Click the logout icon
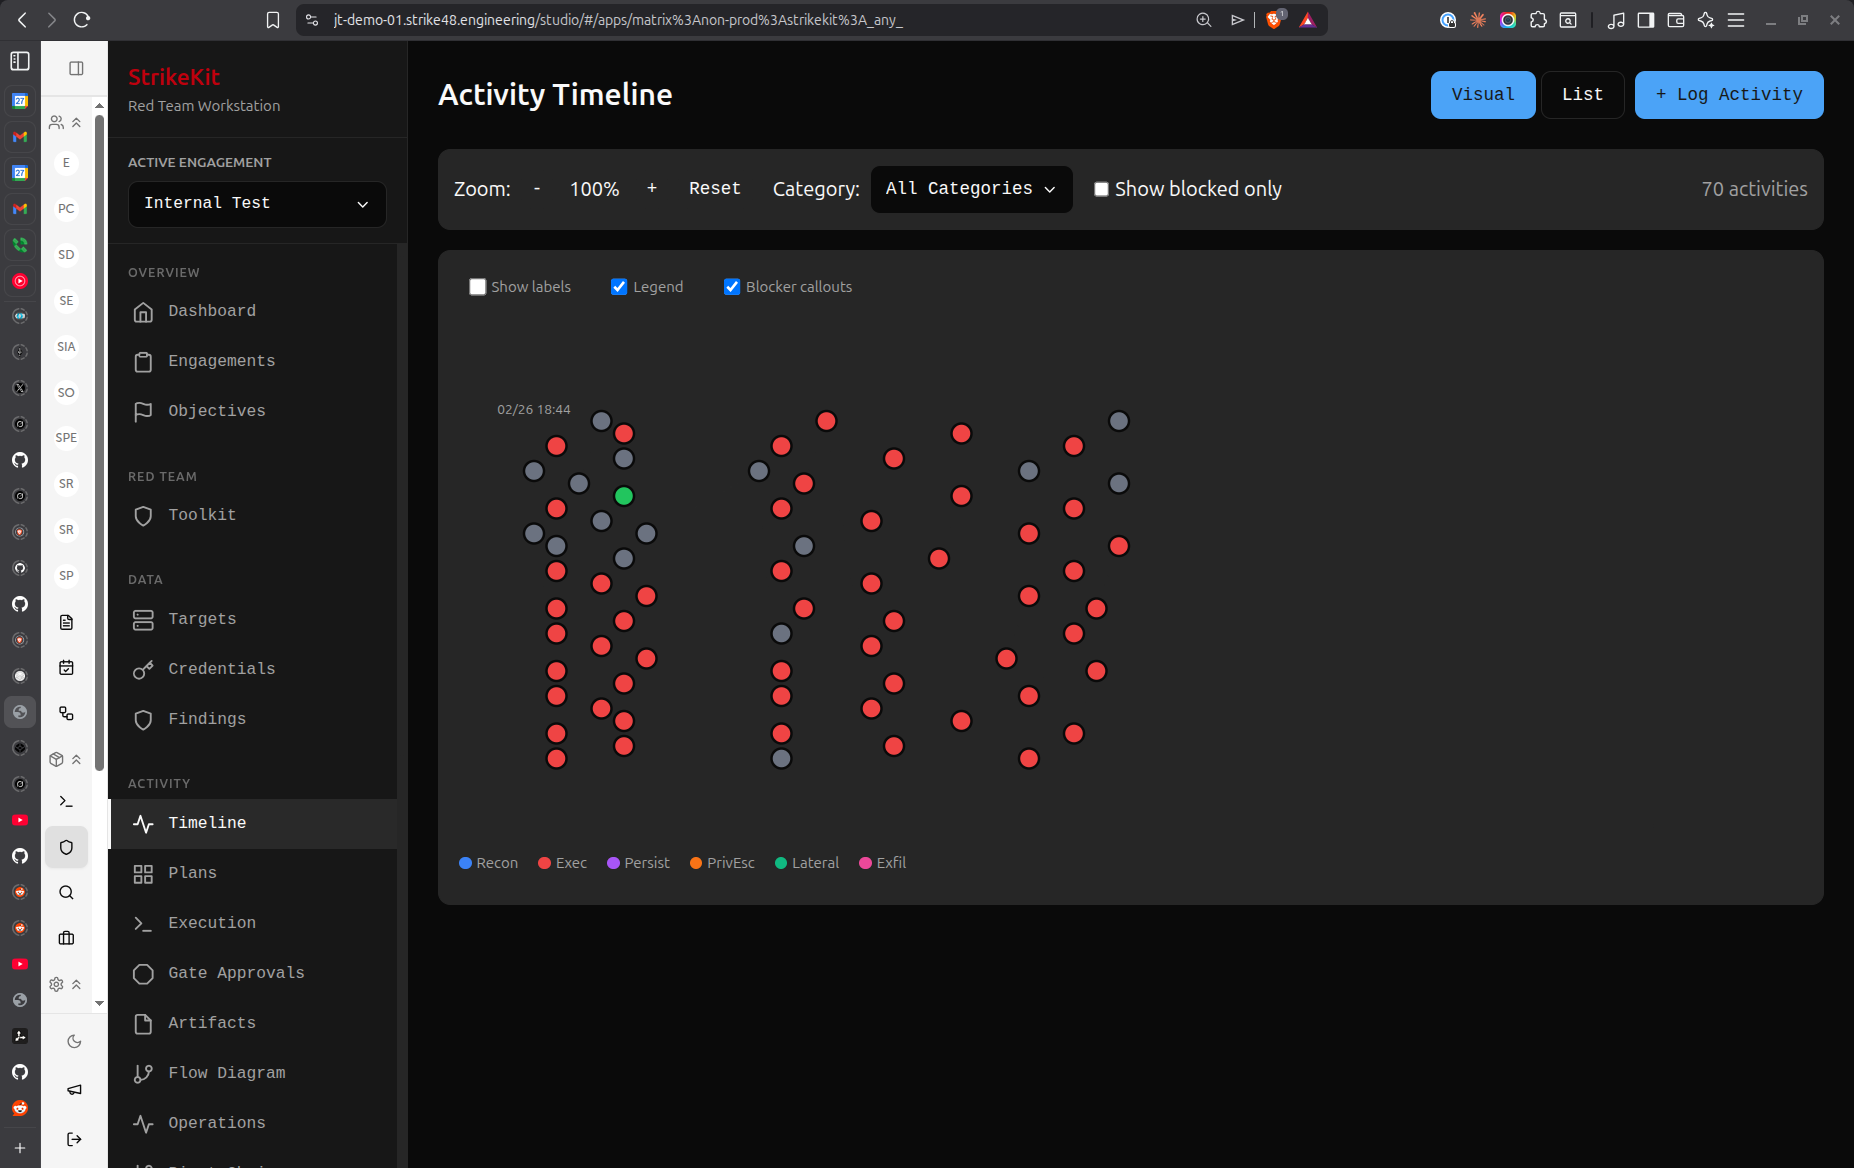Screen dimensions: 1854x1168 74,1139
